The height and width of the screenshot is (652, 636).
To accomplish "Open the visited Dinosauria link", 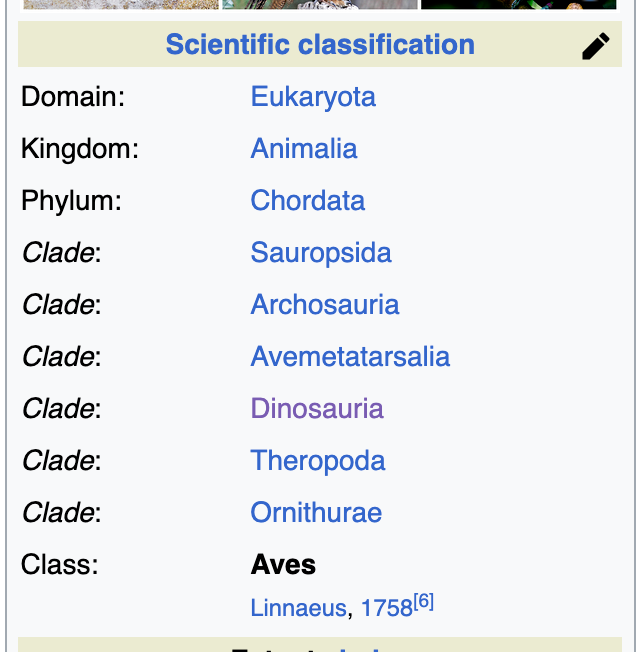I will tap(317, 409).
